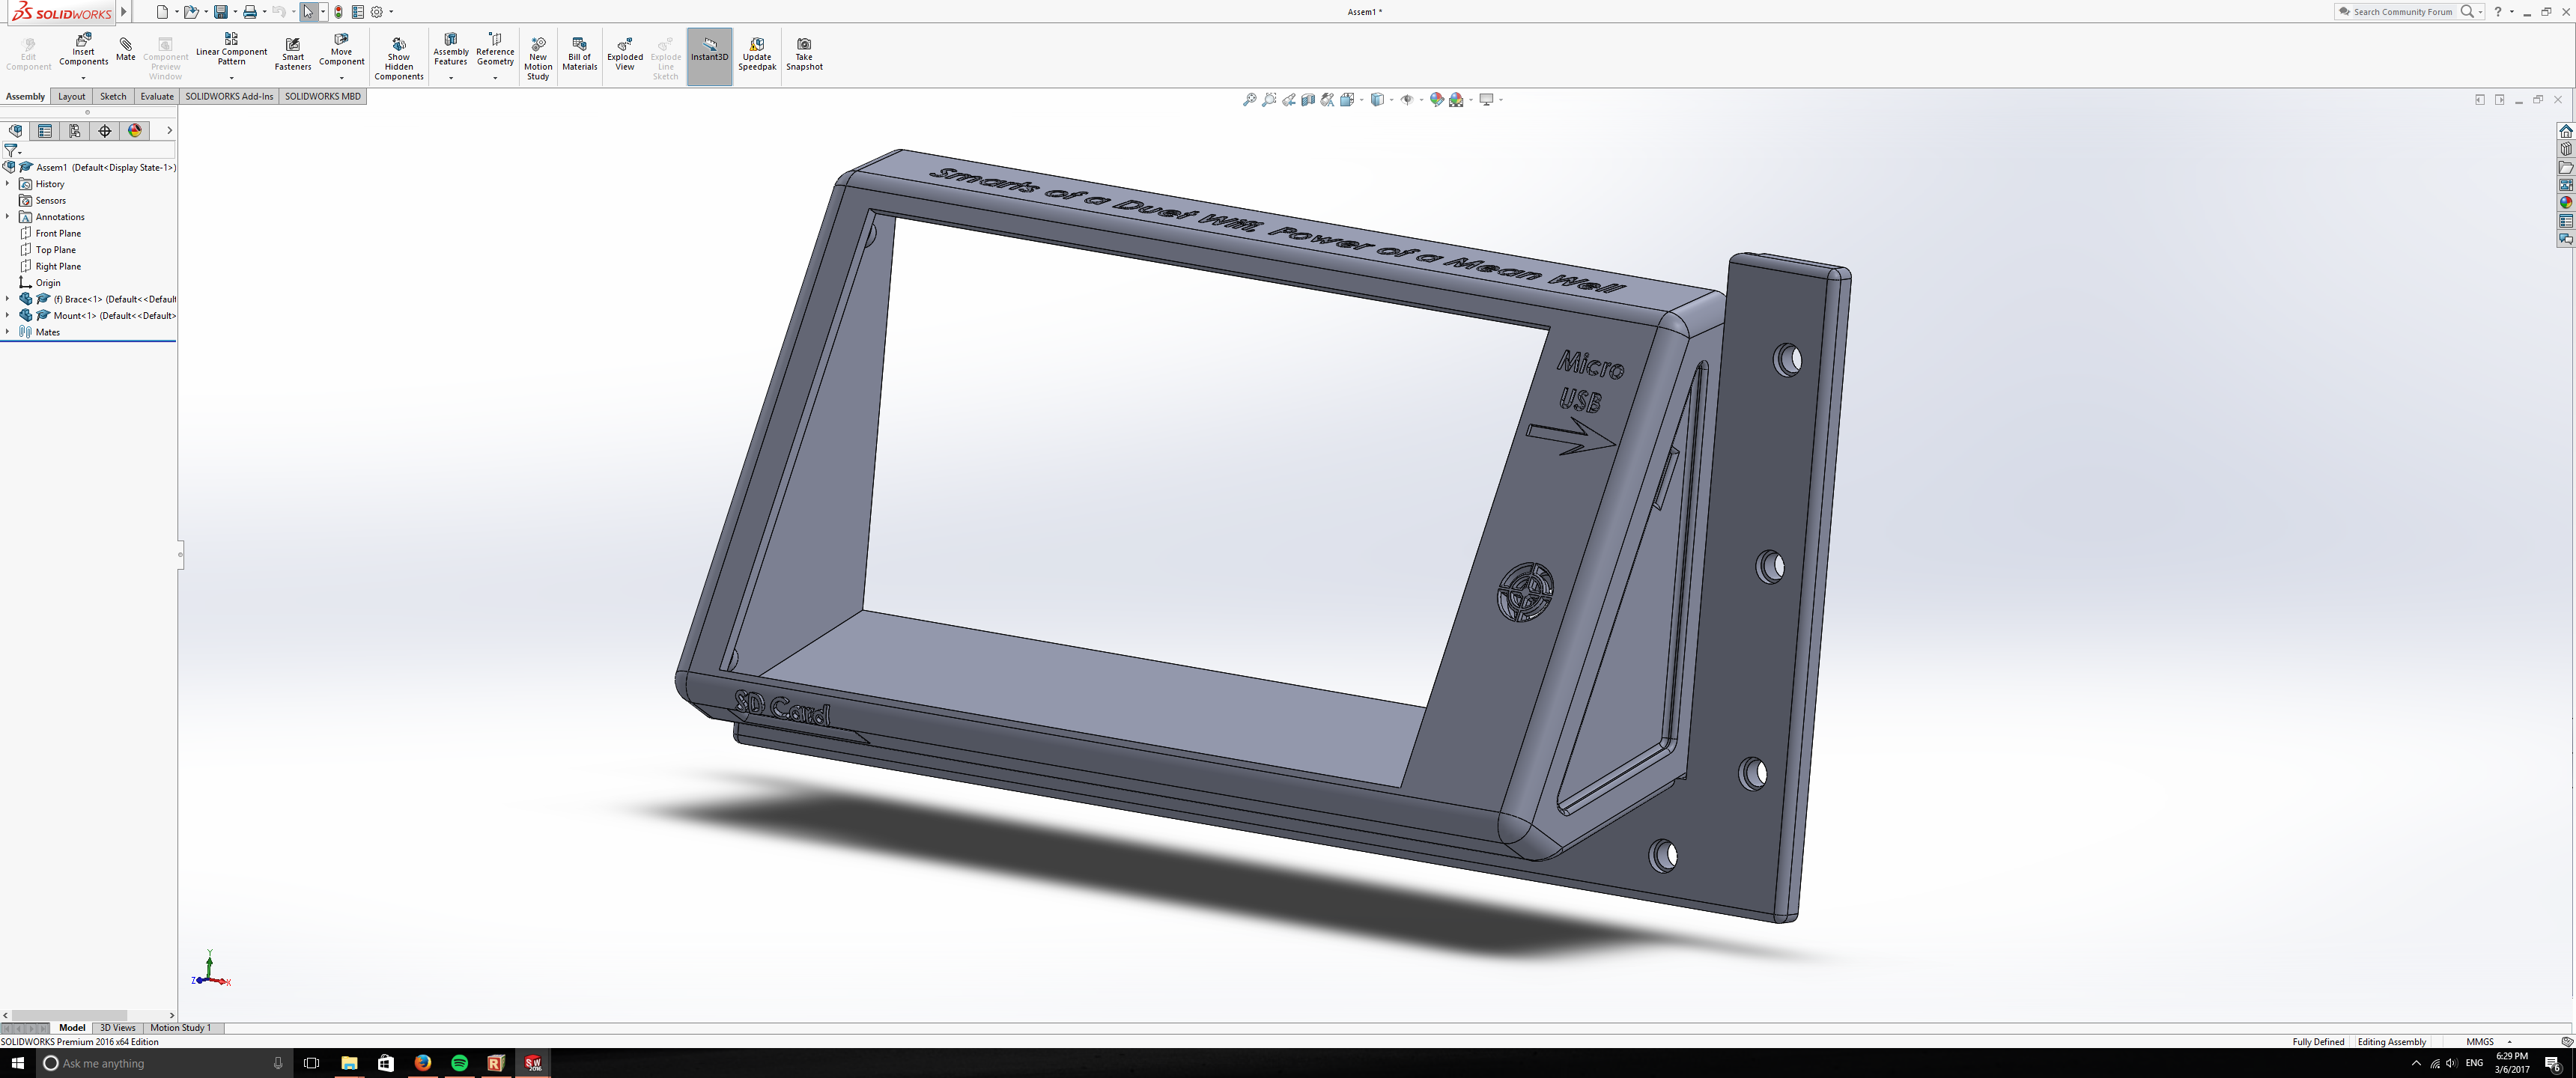Open the Edit Appearance color ball
This screenshot has width=2576, height=1078.
click(1437, 99)
